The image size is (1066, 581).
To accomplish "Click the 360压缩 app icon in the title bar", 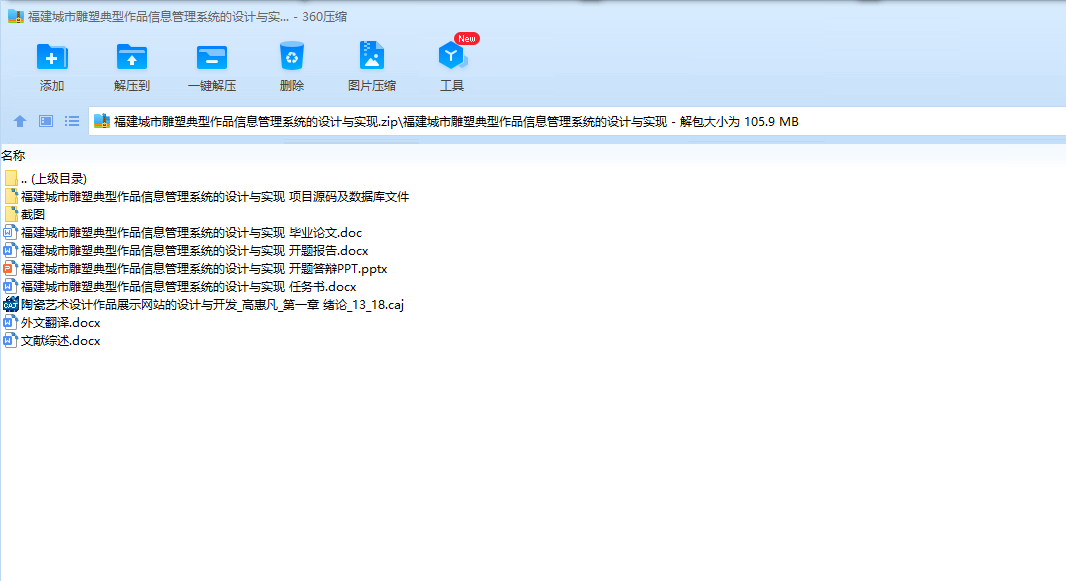I will click(x=16, y=16).
